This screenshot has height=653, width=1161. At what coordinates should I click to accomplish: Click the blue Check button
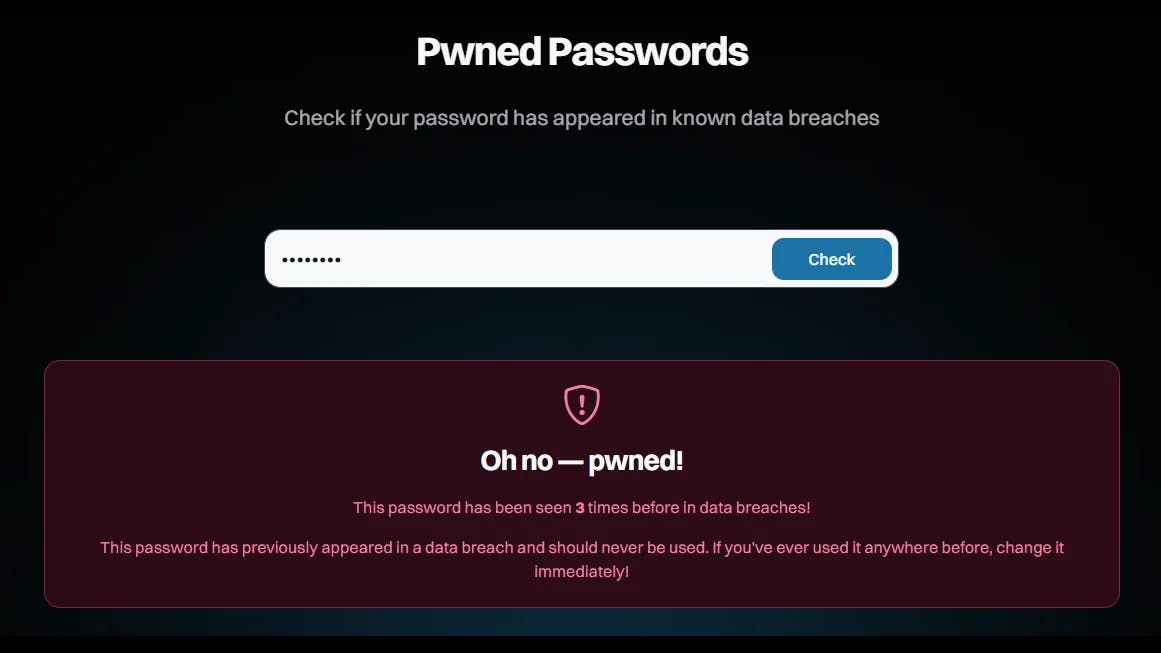(831, 259)
